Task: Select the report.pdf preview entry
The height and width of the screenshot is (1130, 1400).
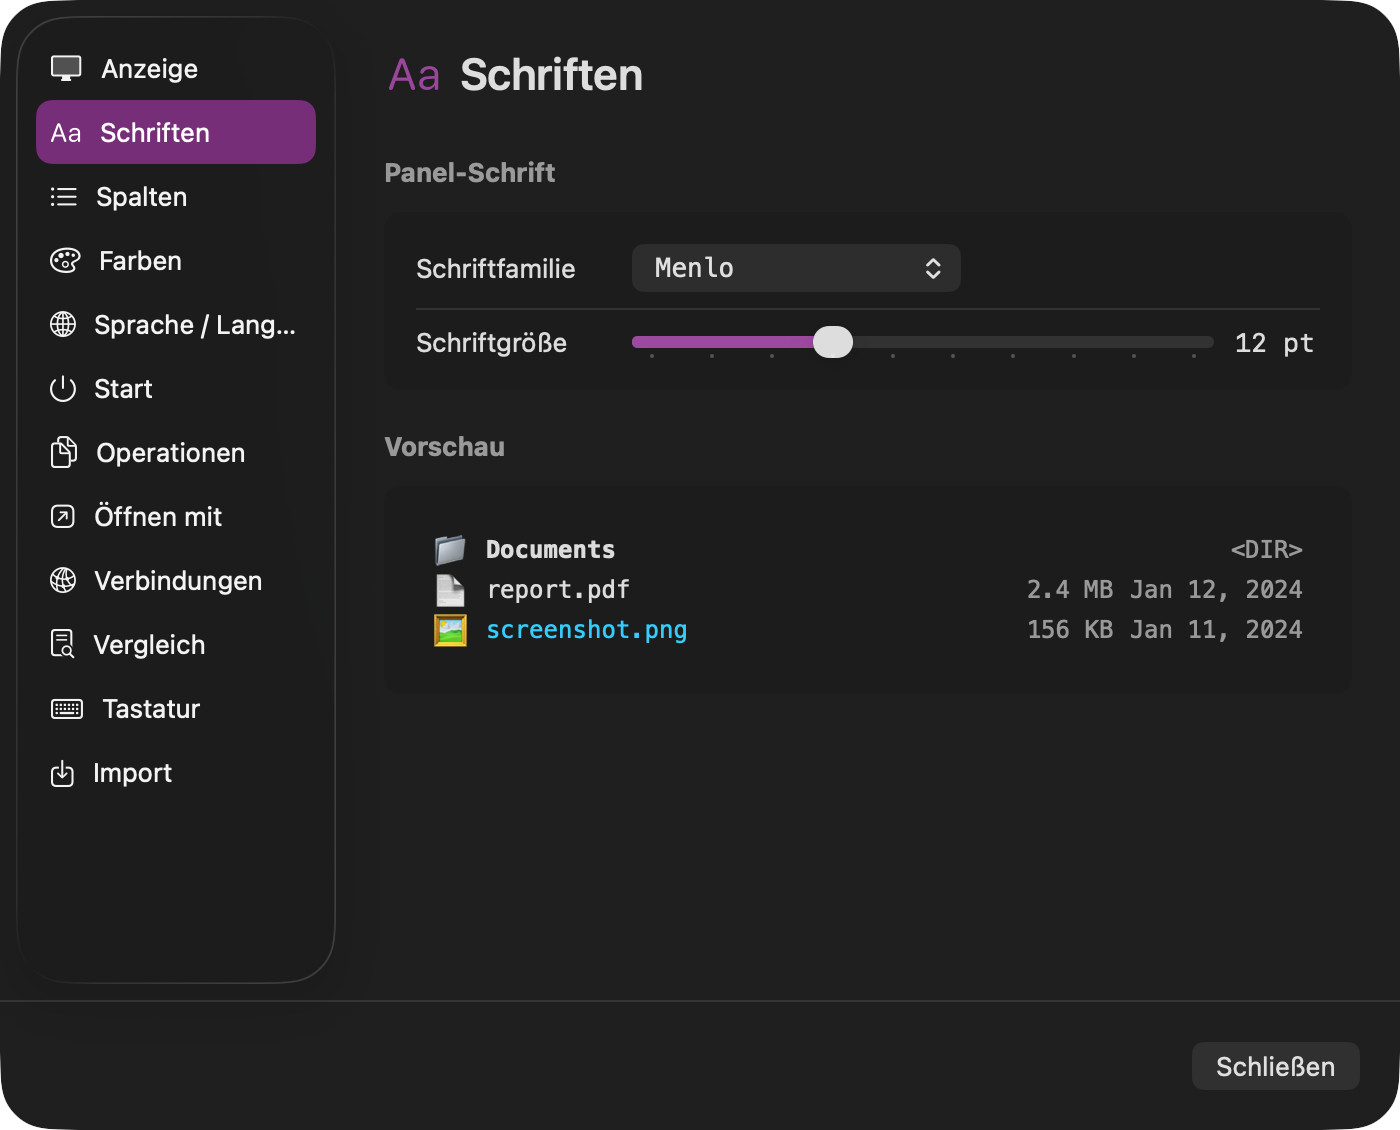Action: pos(557,589)
